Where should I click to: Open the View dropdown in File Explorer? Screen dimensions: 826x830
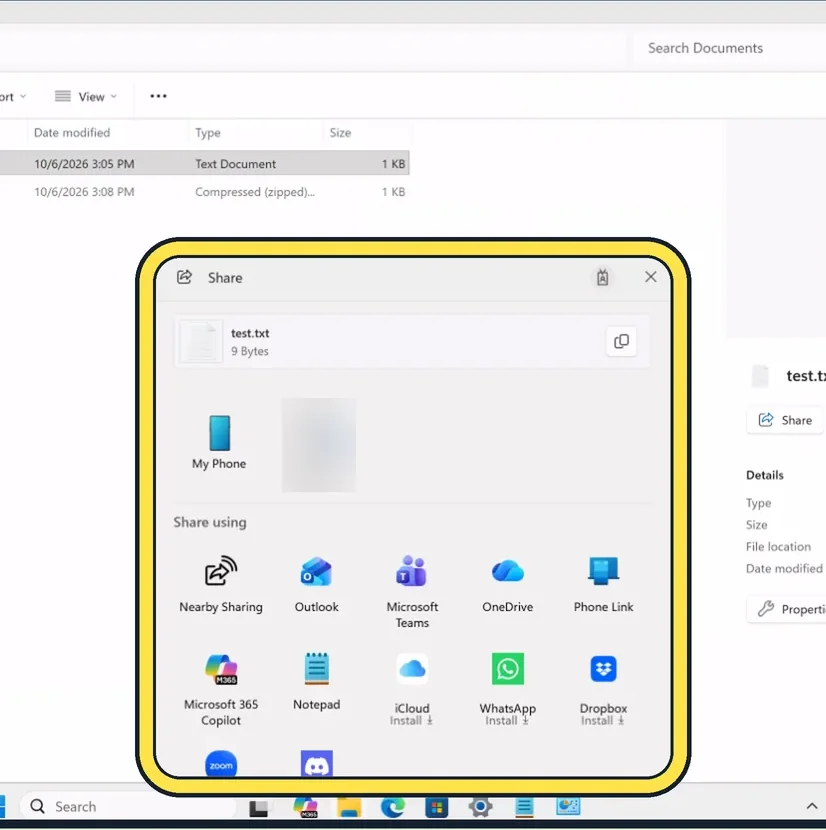click(86, 96)
